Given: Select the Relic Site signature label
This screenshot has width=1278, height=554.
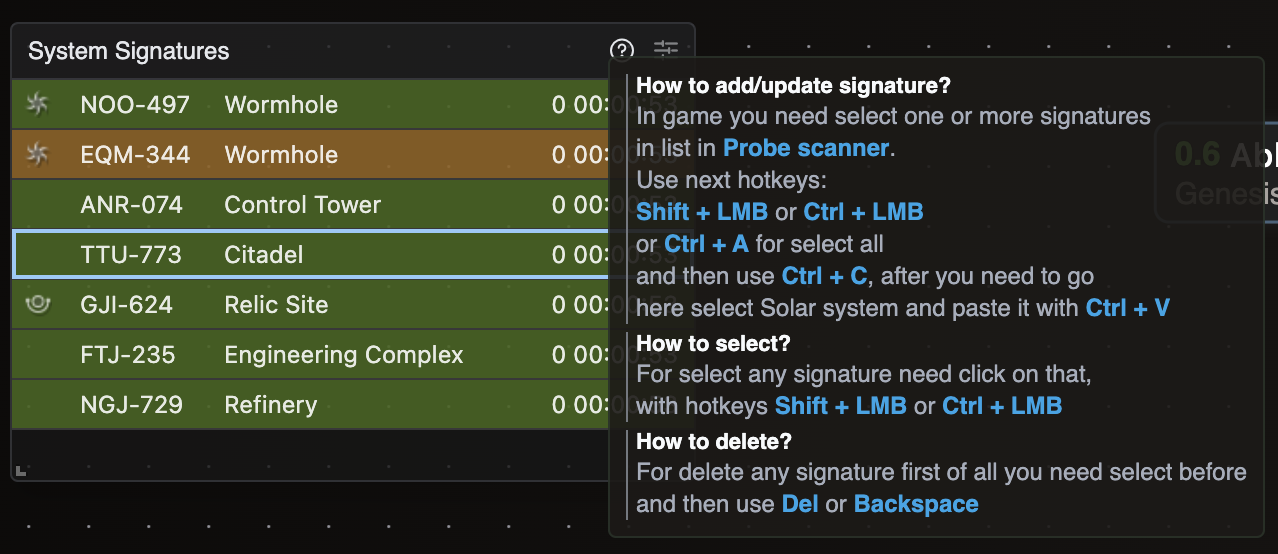Looking at the screenshot, I should pyautogui.click(x=276, y=305).
